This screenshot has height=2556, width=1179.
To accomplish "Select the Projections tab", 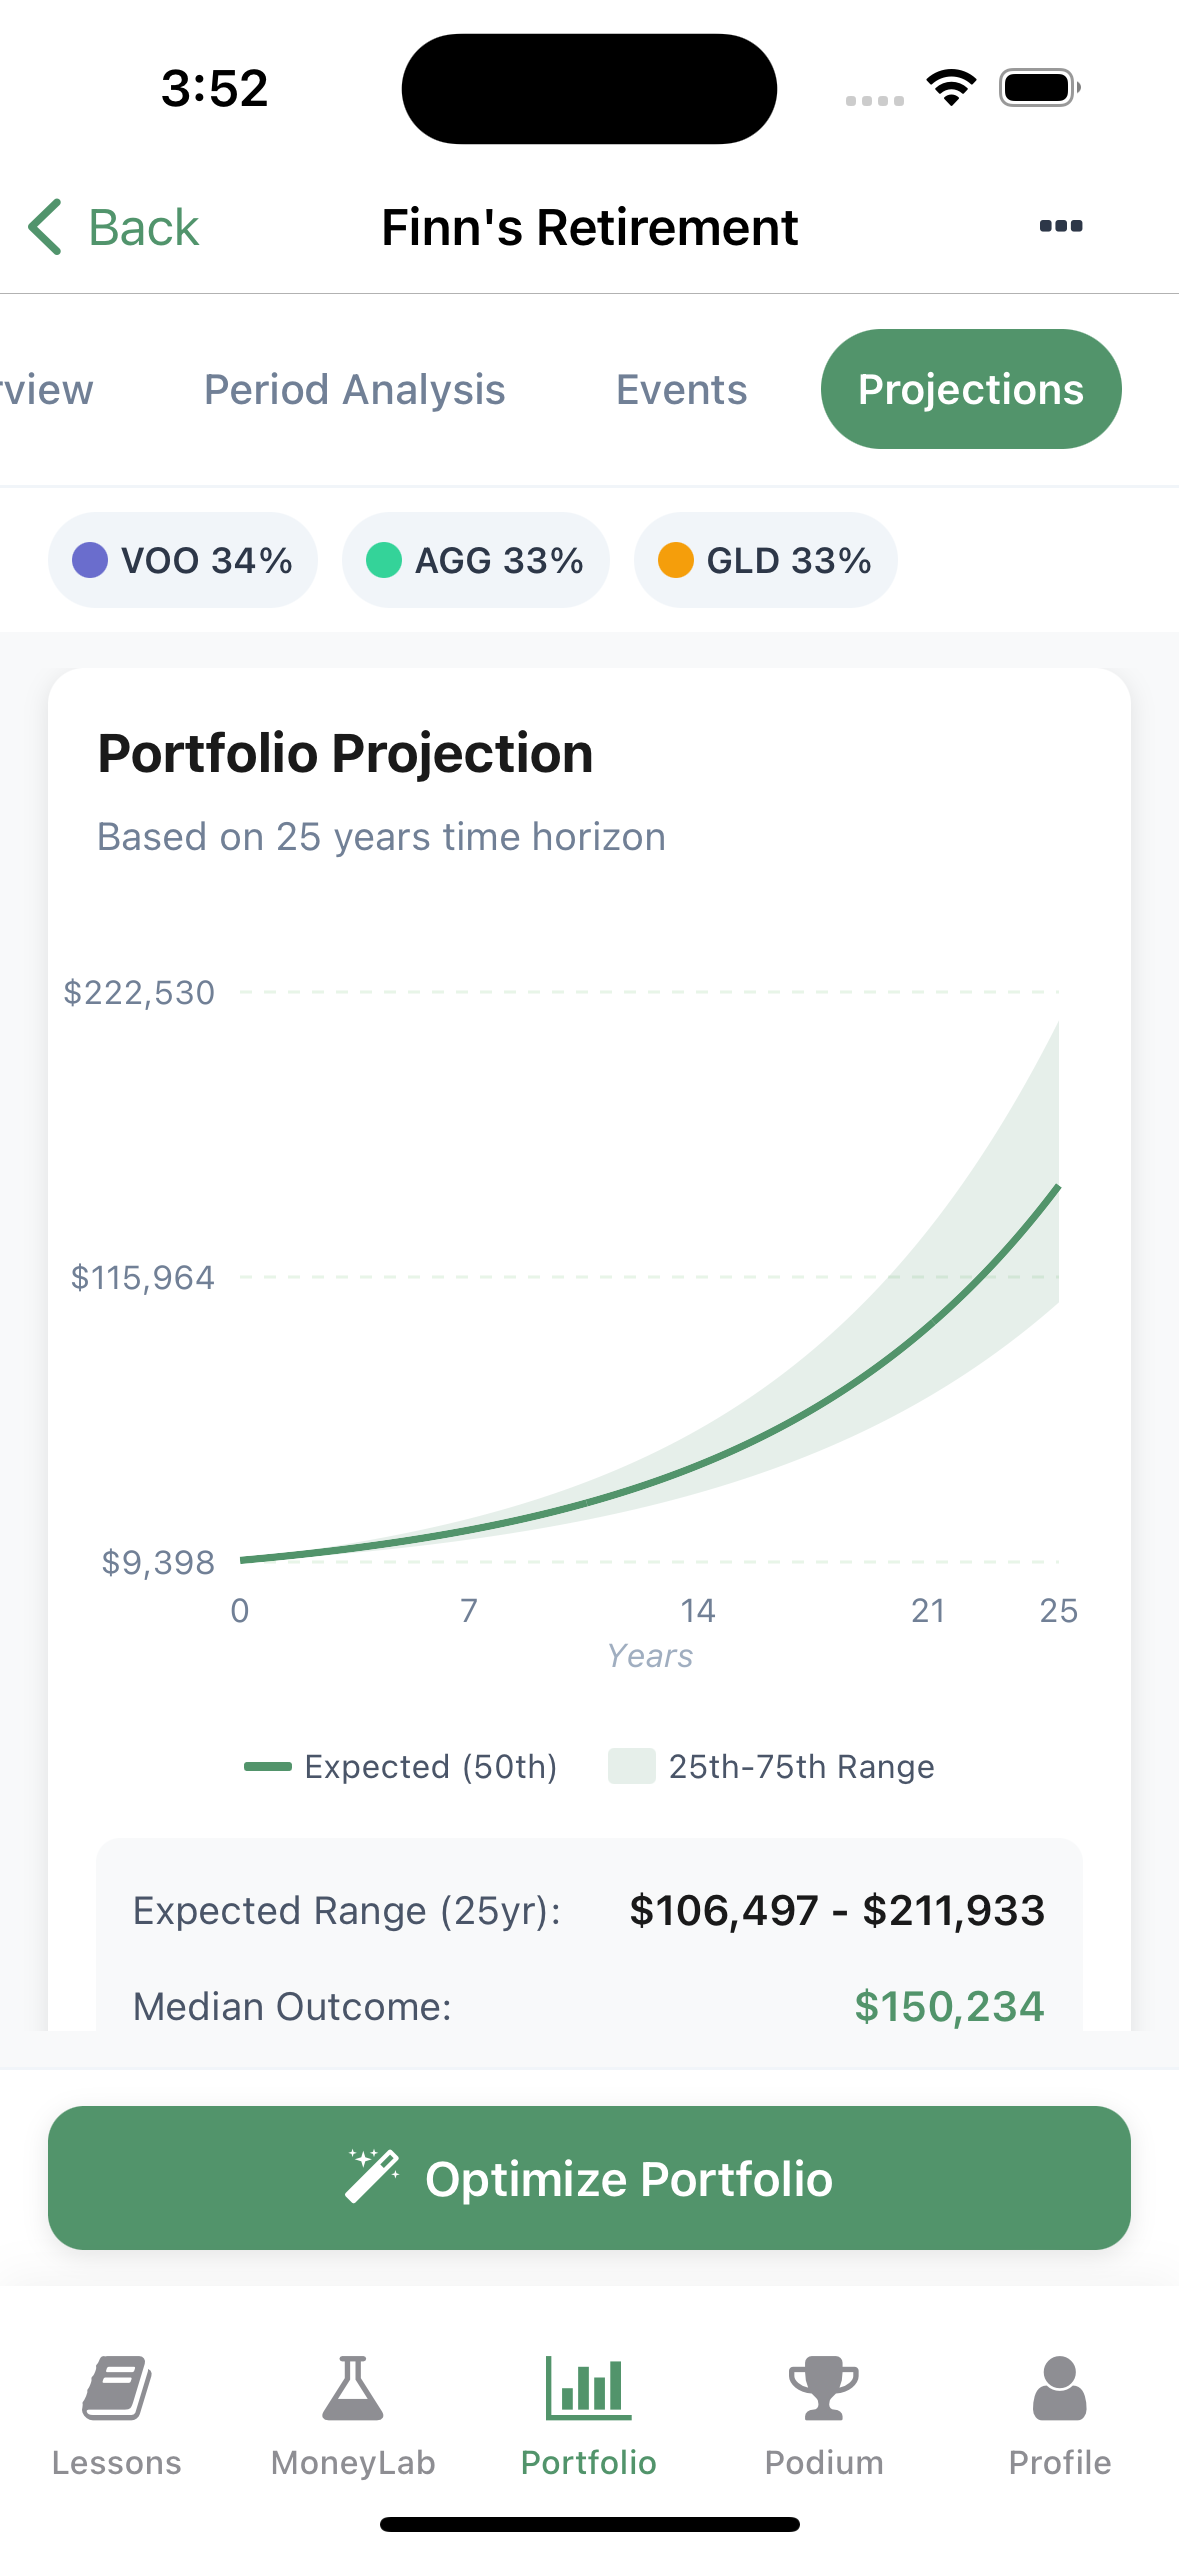I will coord(970,390).
